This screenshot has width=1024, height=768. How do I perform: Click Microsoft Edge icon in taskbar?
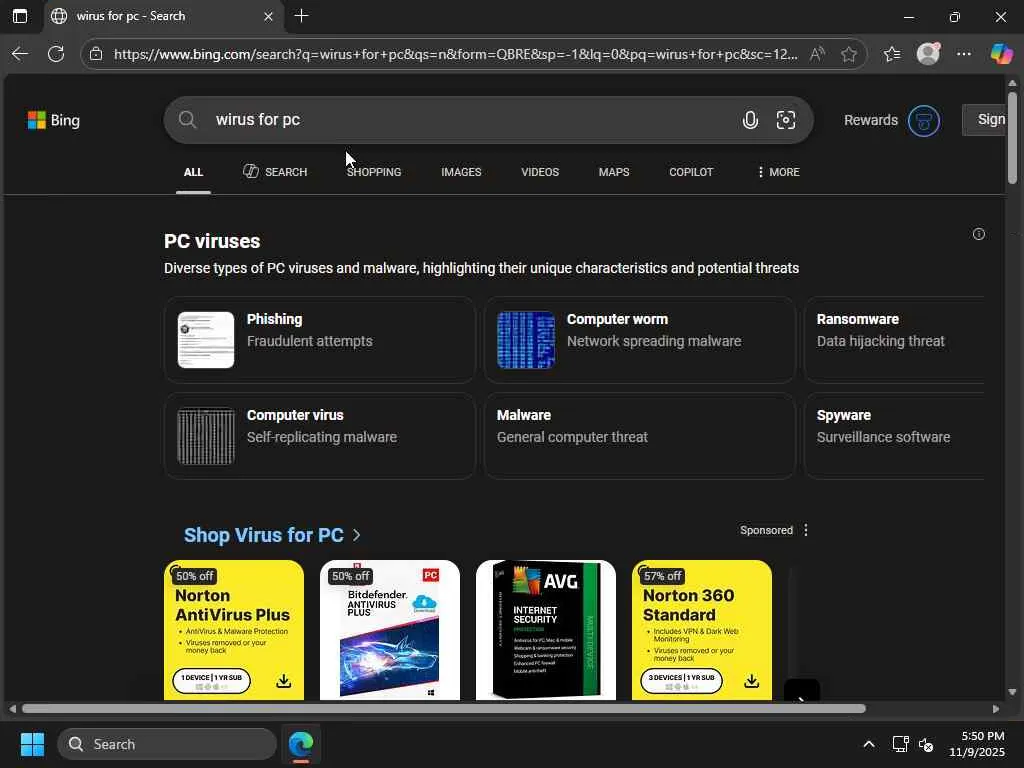coord(301,744)
